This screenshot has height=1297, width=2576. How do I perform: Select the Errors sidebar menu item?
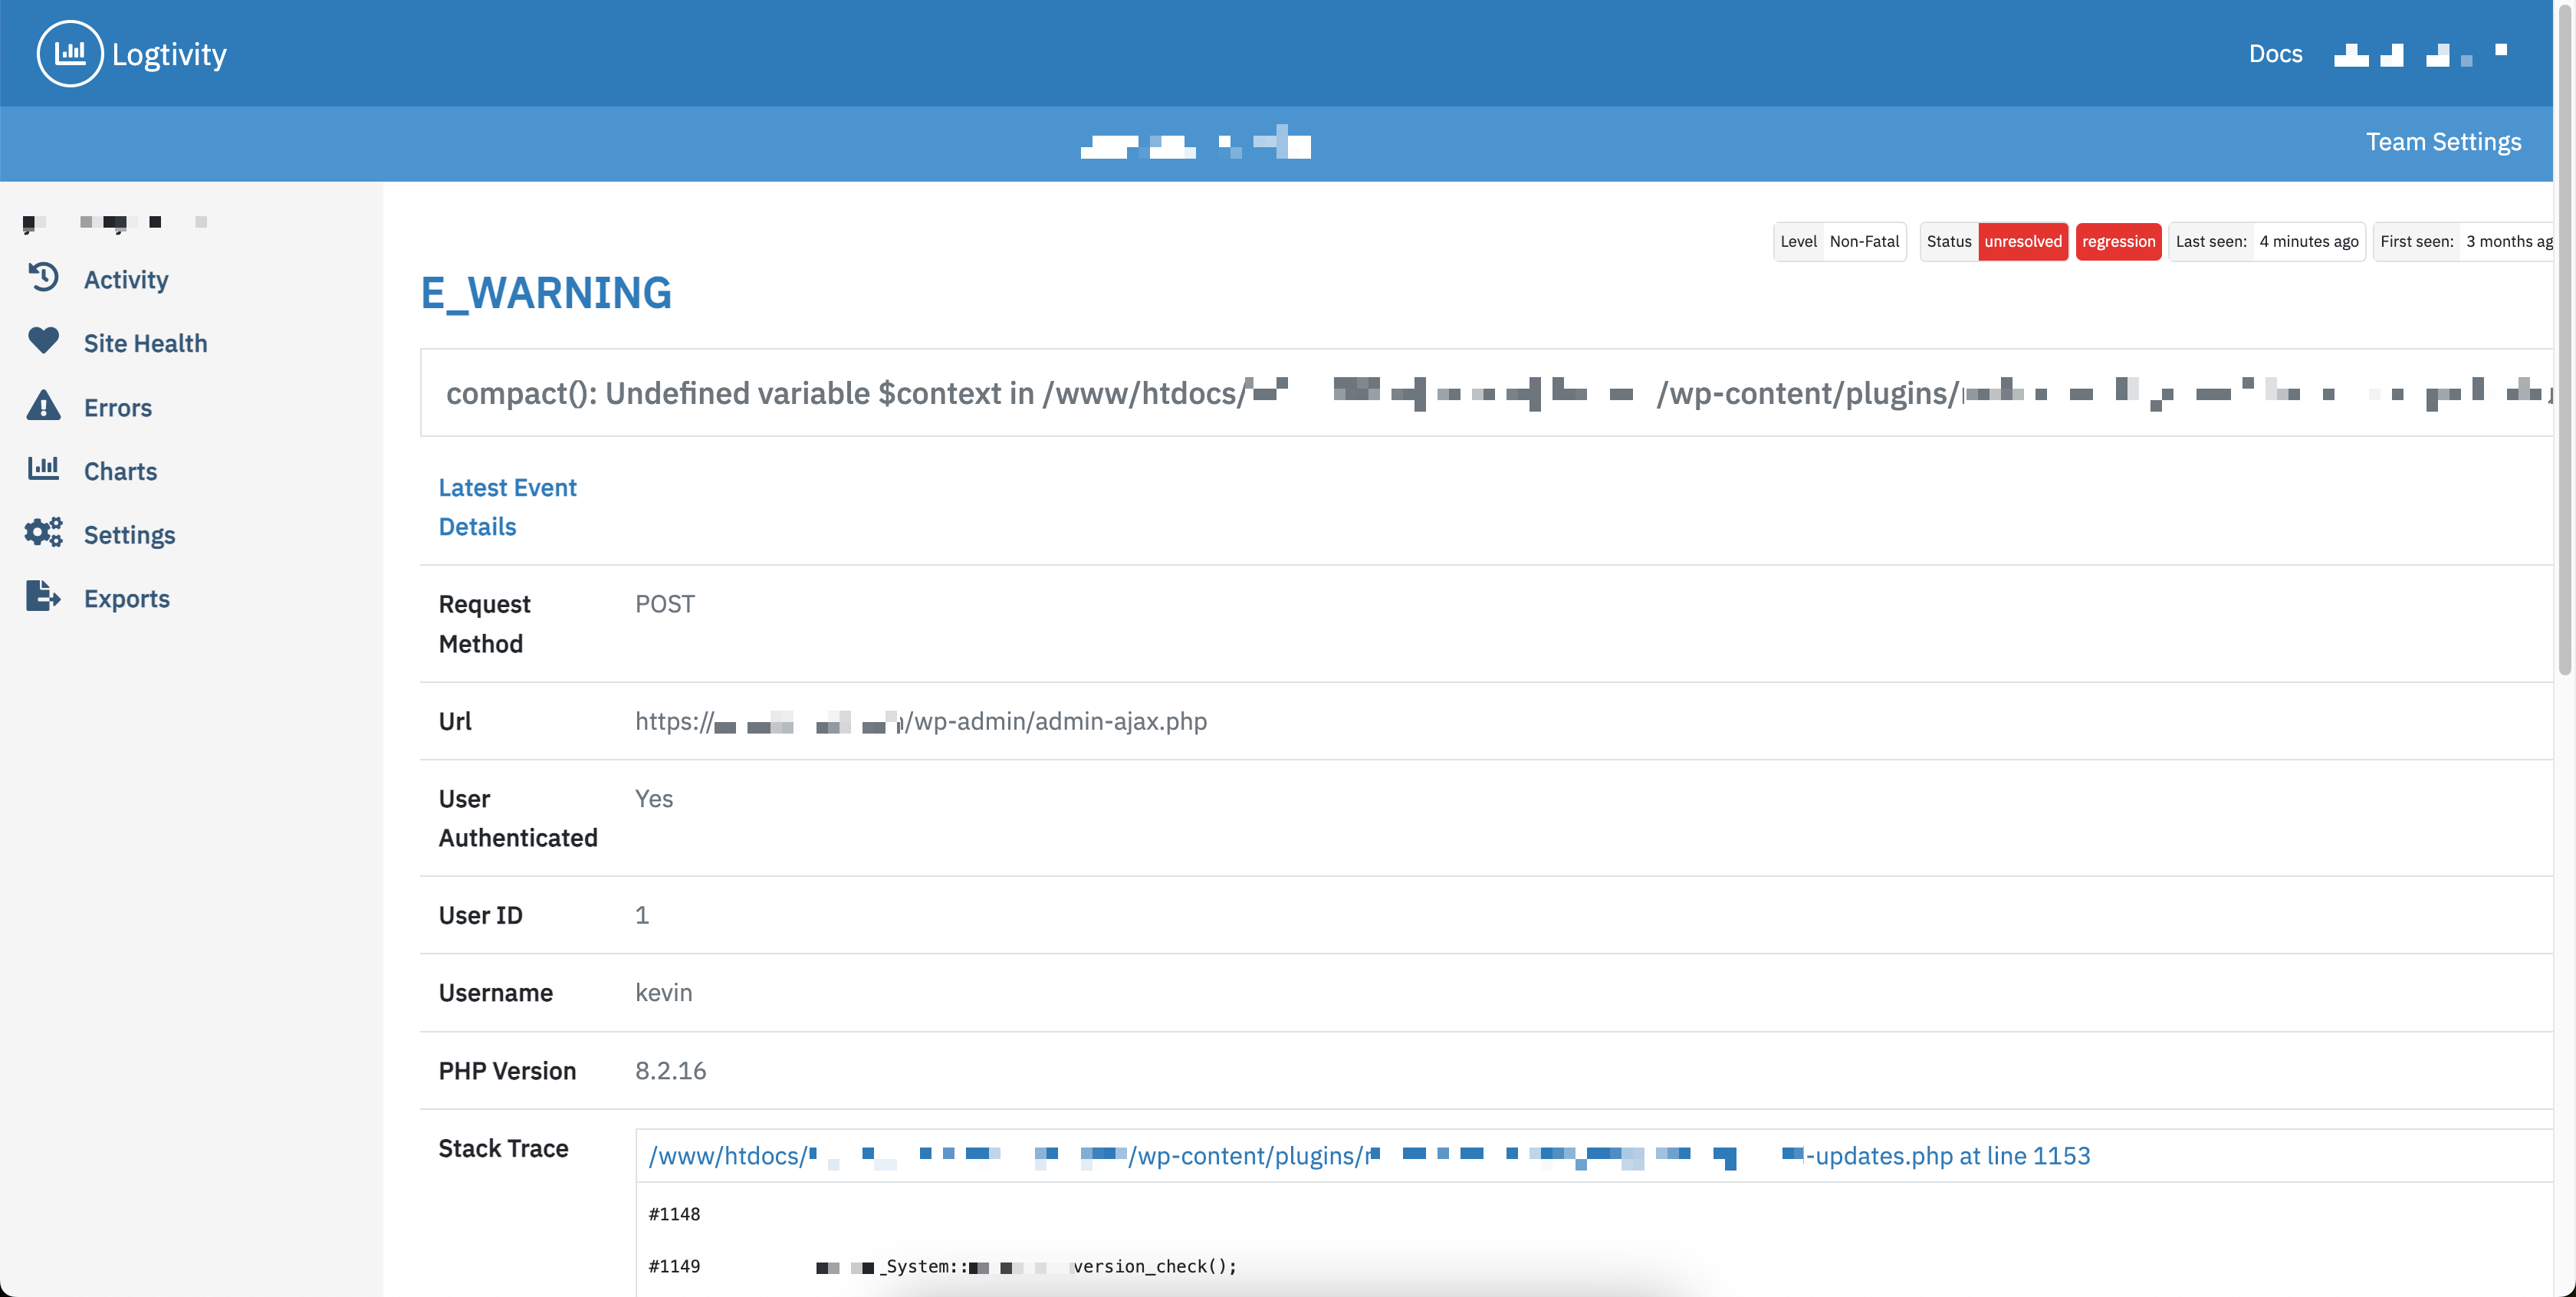click(118, 408)
